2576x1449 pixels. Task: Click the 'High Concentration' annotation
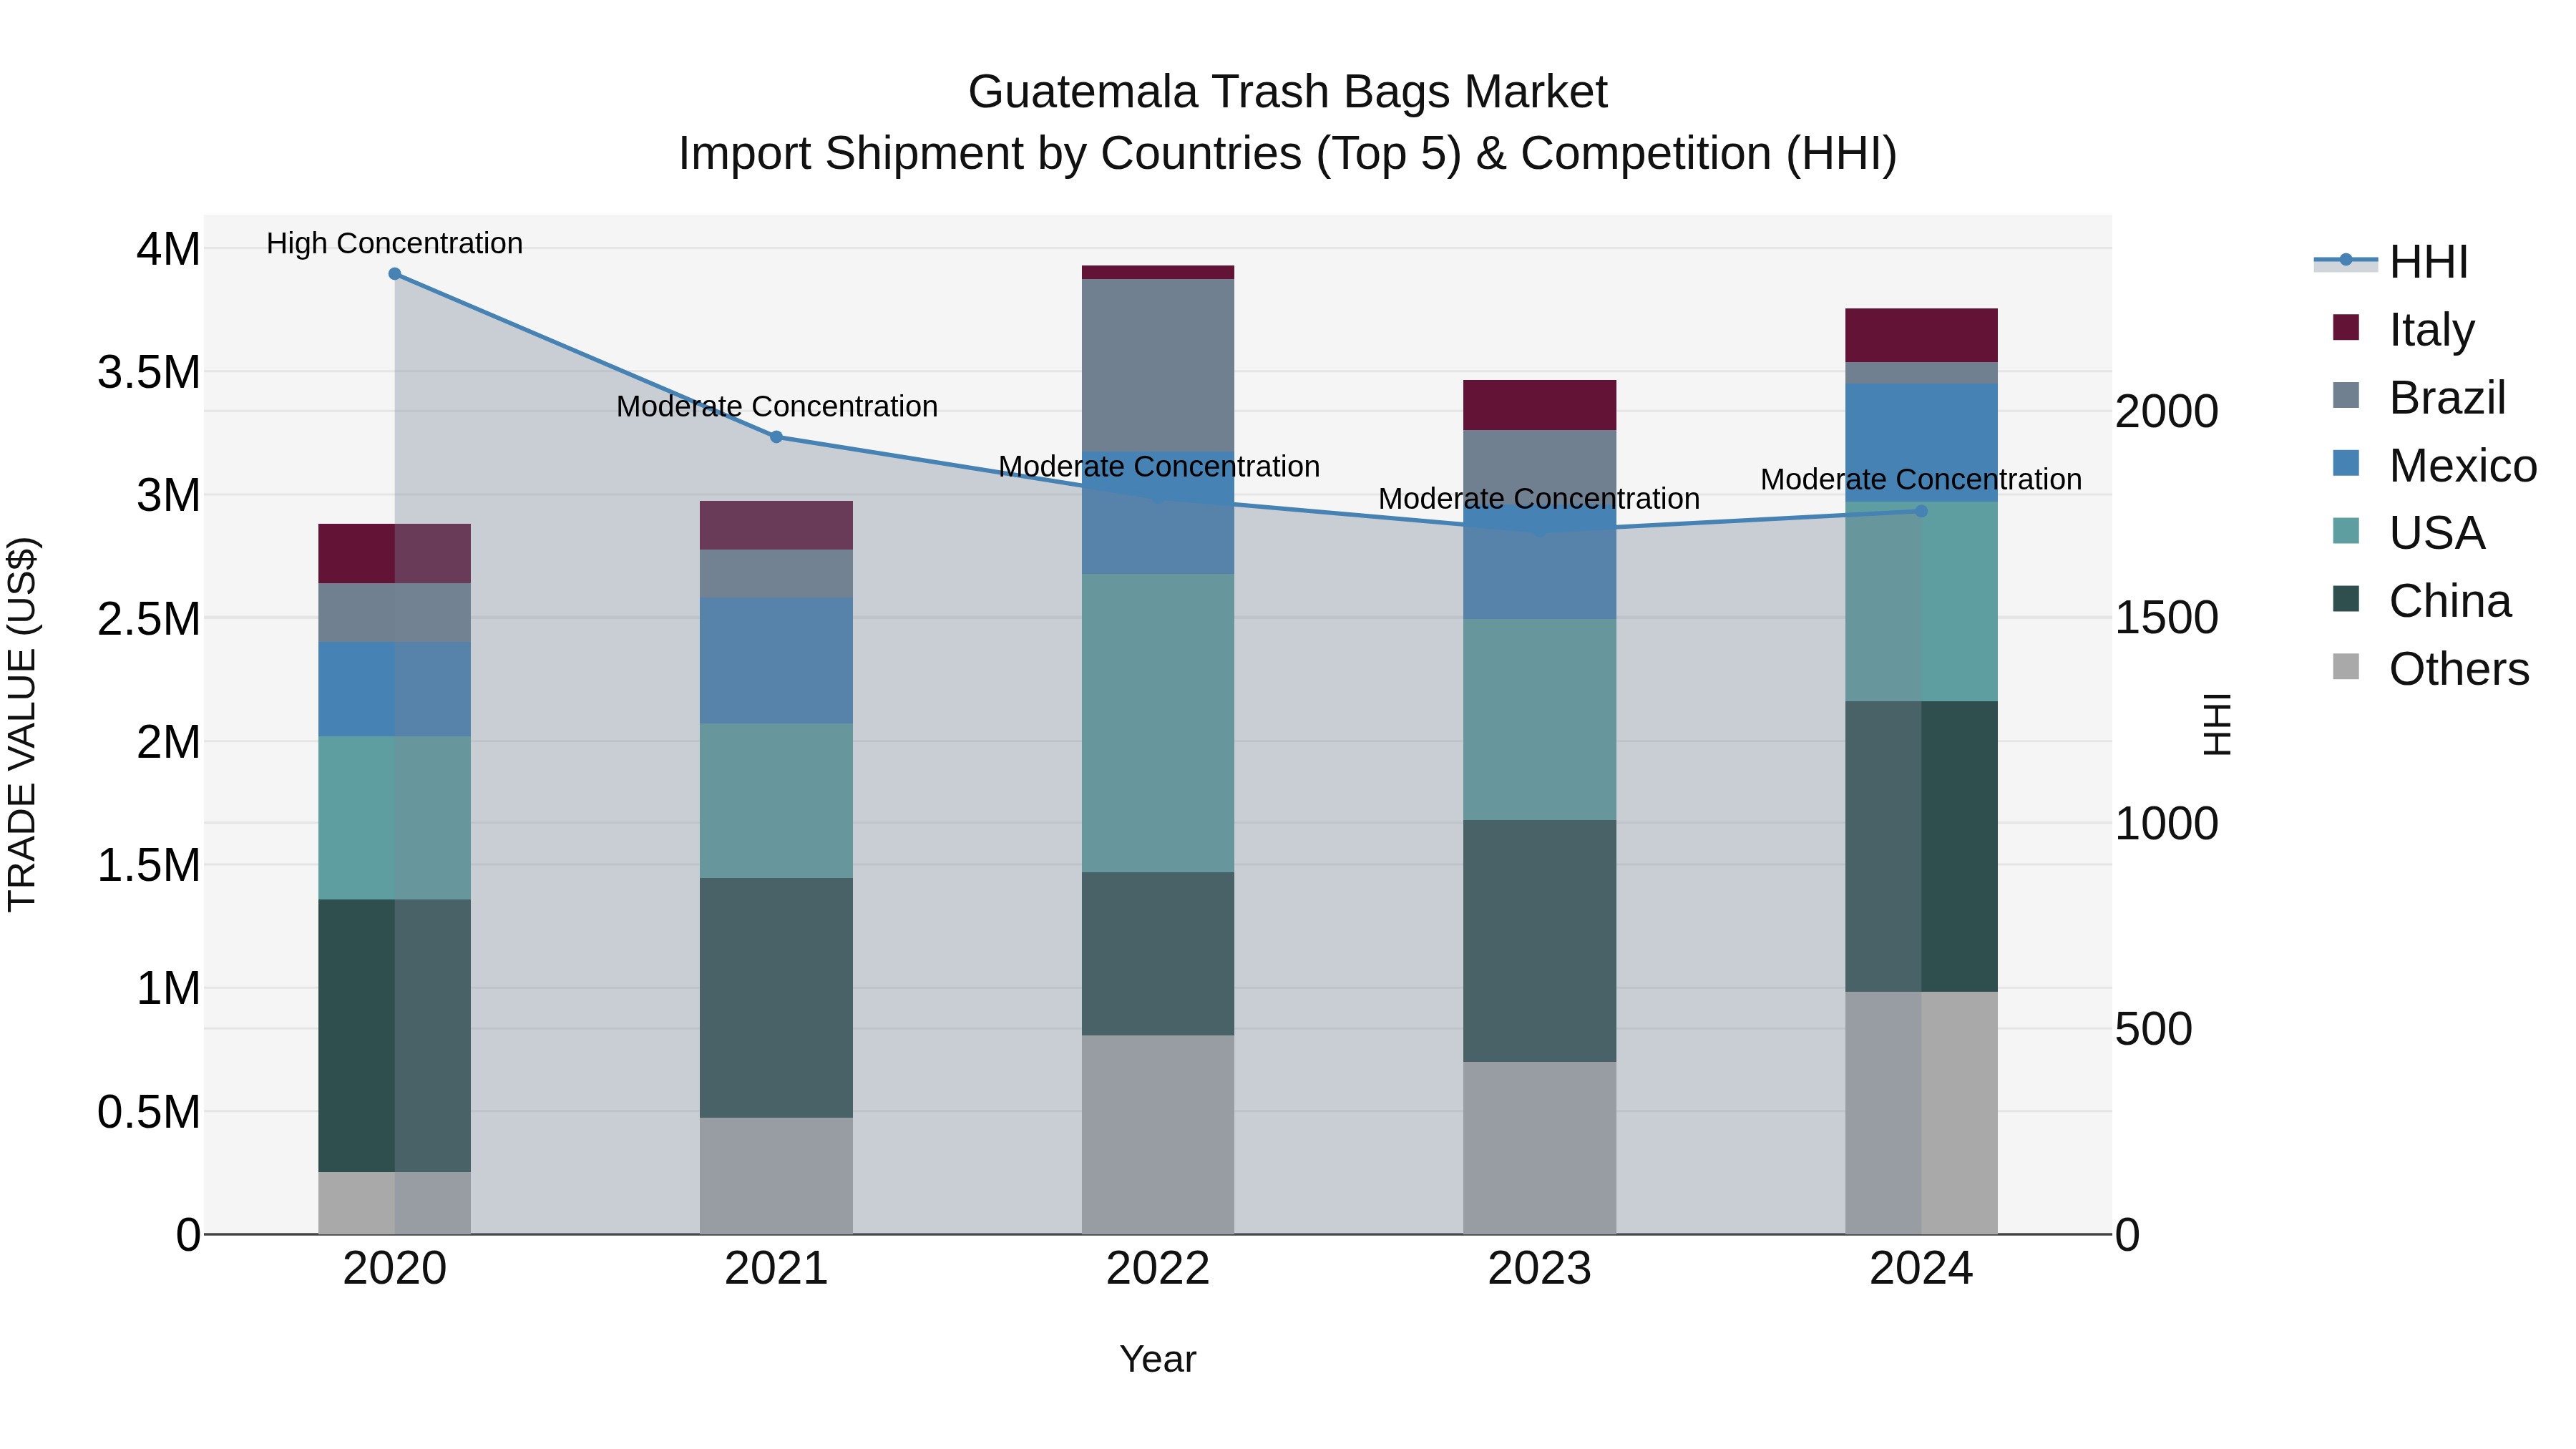[395, 243]
